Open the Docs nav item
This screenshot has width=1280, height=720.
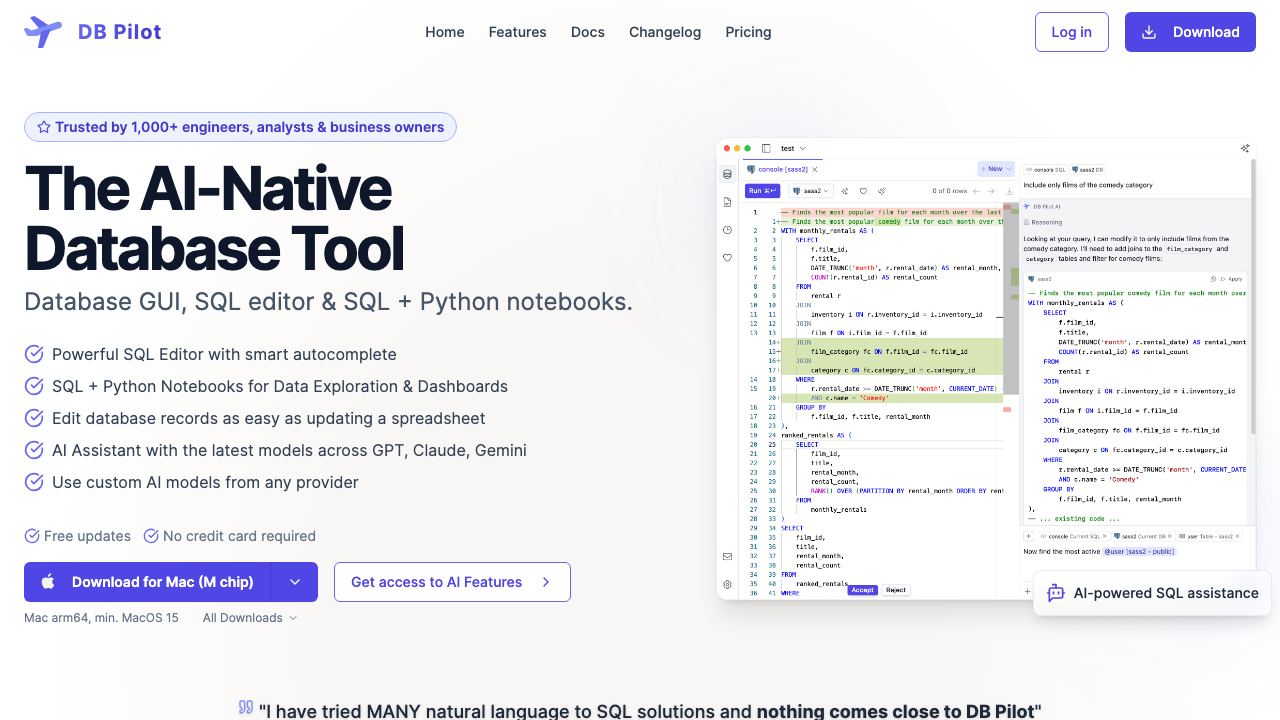coord(588,32)
